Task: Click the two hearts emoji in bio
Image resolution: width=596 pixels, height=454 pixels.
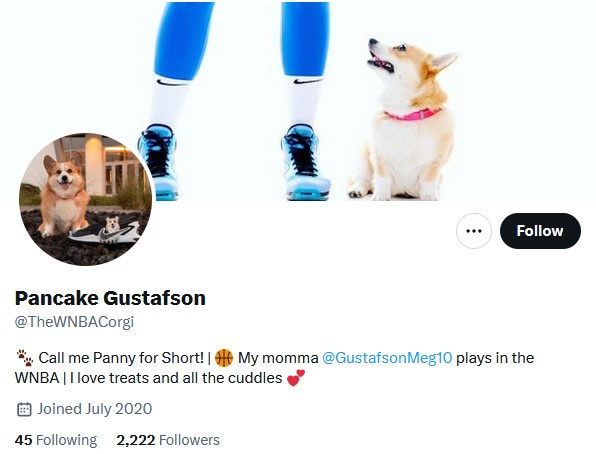Action: click(x=296, y=378)
